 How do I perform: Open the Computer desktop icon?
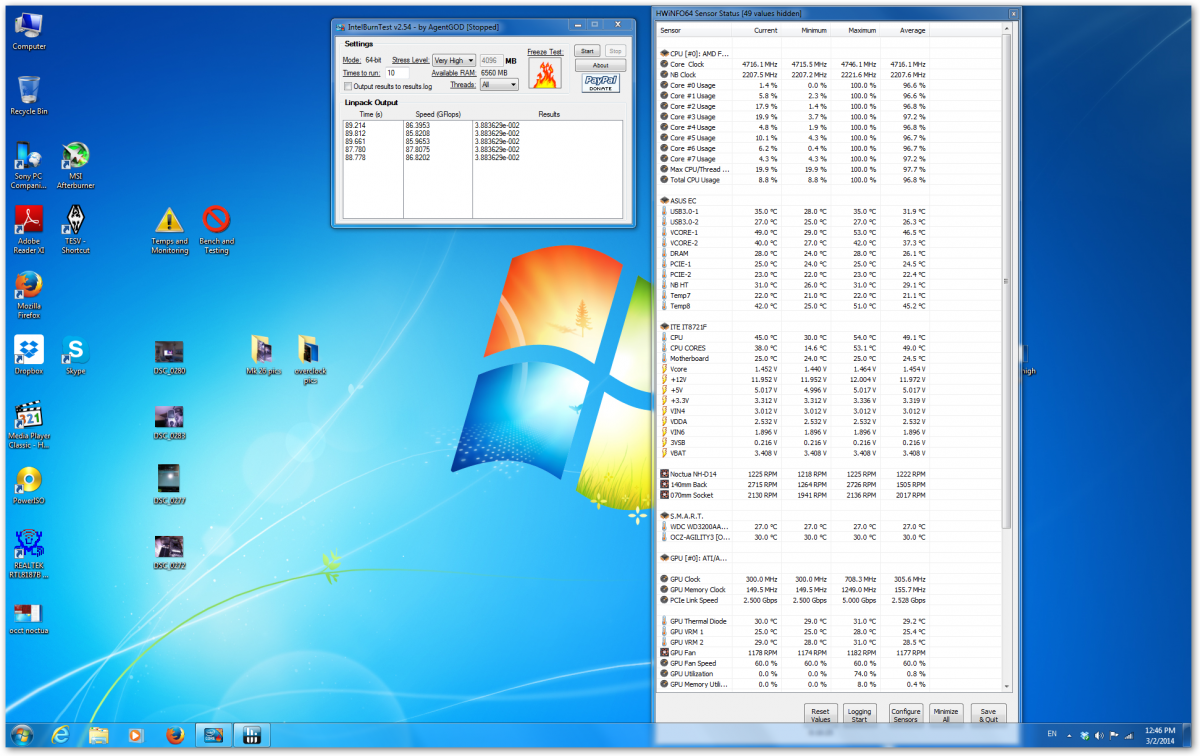[x=29, y=32]
